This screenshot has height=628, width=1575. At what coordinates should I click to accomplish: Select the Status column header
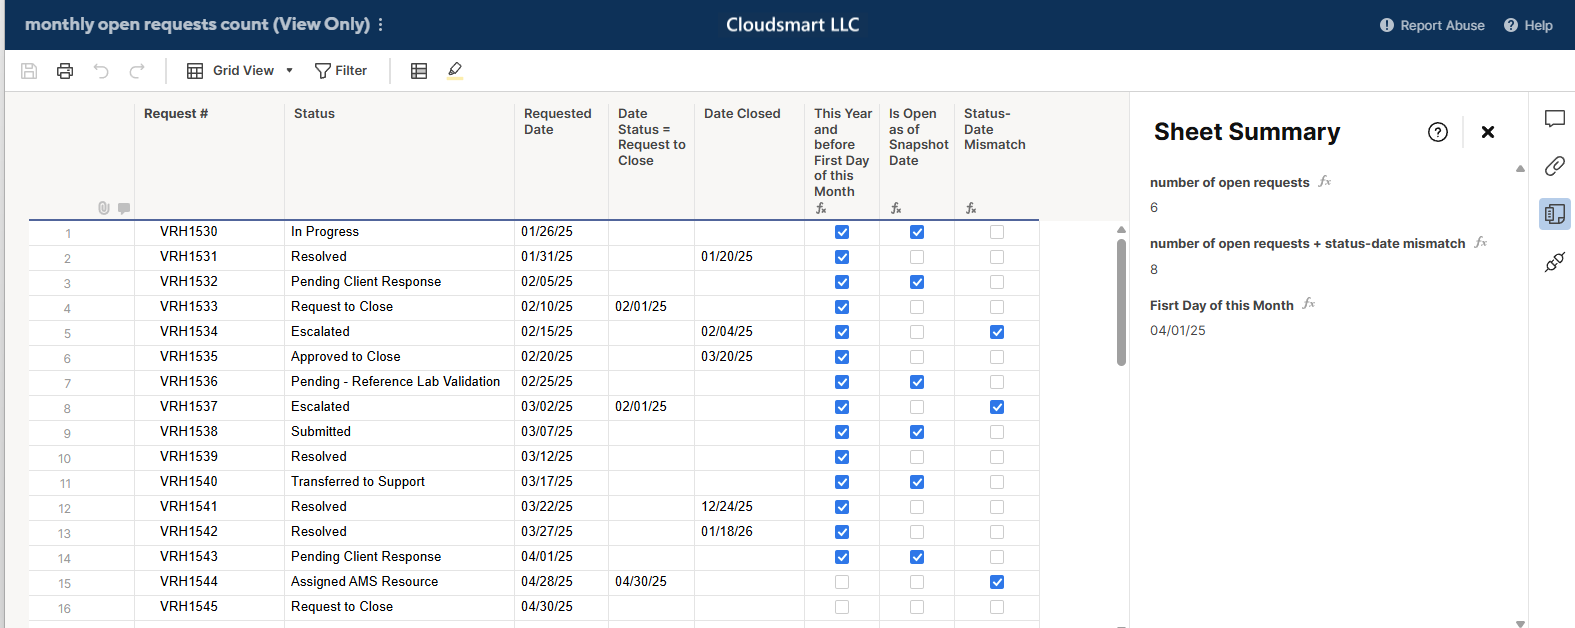399,160
